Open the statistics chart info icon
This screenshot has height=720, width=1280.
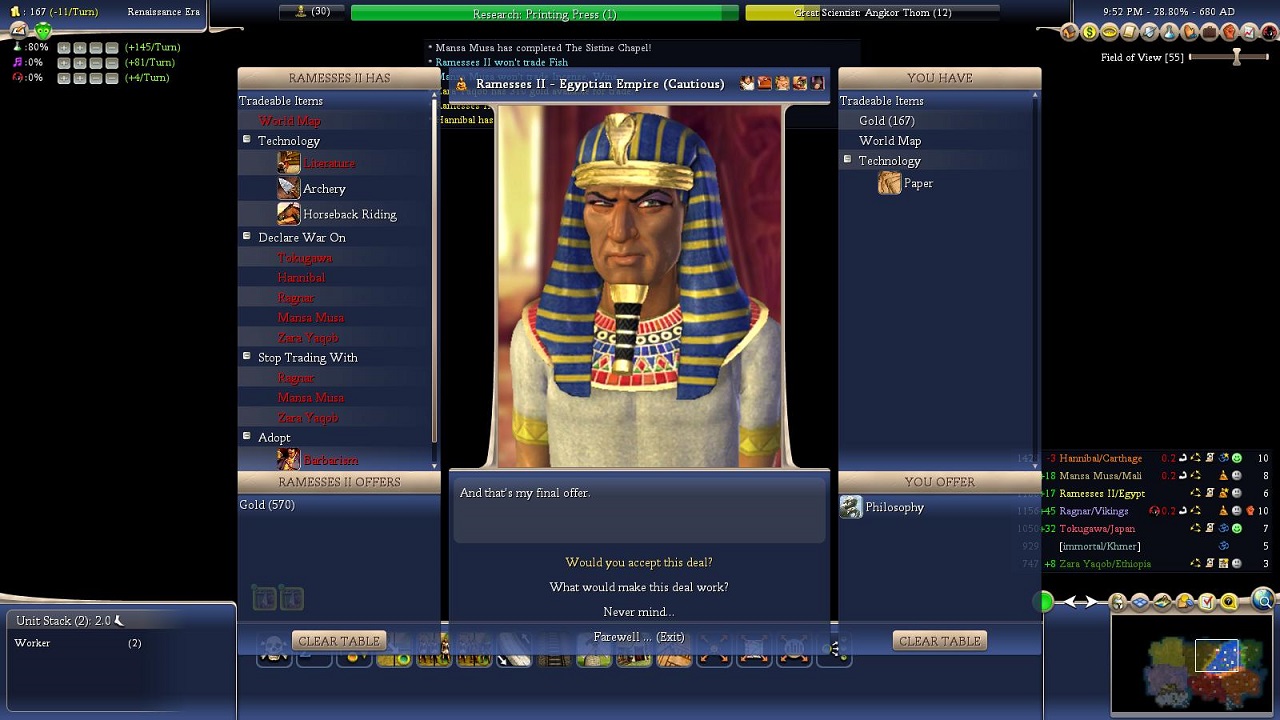point(1249,32)
